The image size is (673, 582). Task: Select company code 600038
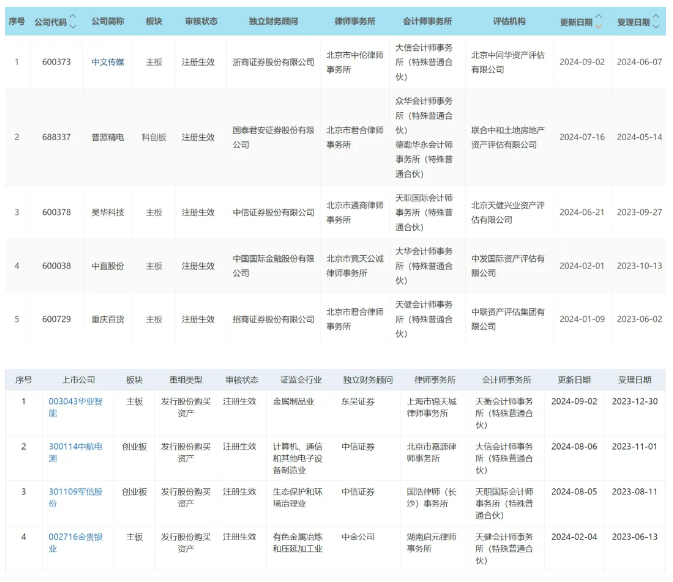(56, 266)
